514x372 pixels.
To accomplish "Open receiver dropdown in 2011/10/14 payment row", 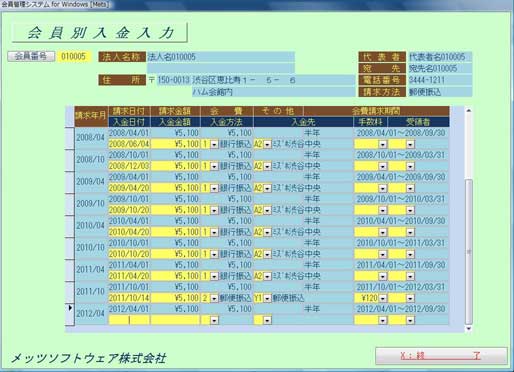I will (410, 298).
